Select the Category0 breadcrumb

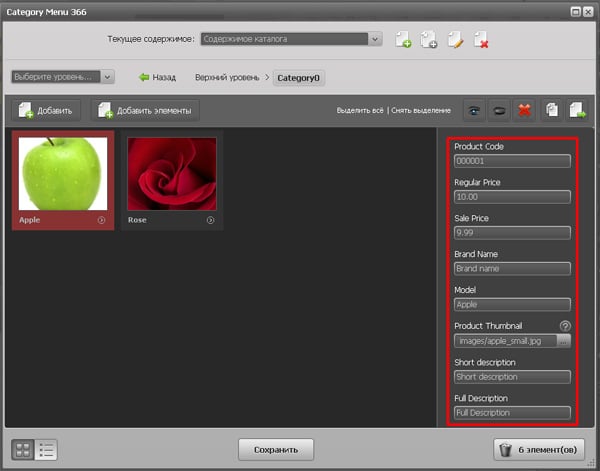pyautogui.click(x=299, y=77)
